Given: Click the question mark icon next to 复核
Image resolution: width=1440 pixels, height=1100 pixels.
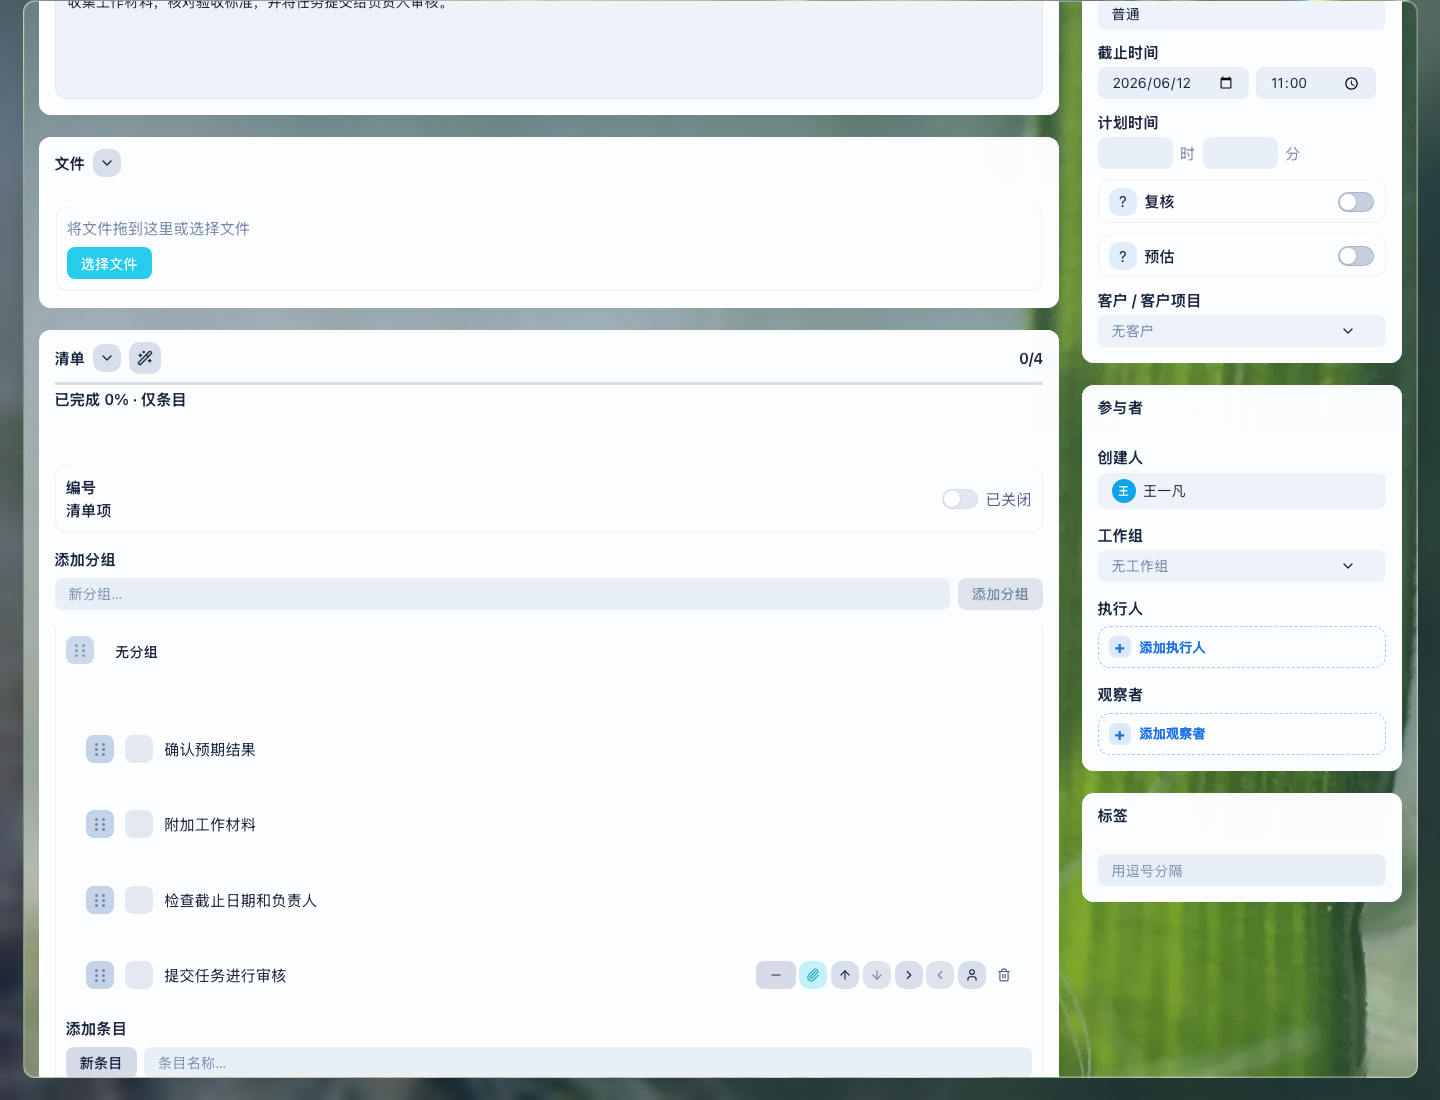Looking at the screenshot, I should tap(1122, 202).
